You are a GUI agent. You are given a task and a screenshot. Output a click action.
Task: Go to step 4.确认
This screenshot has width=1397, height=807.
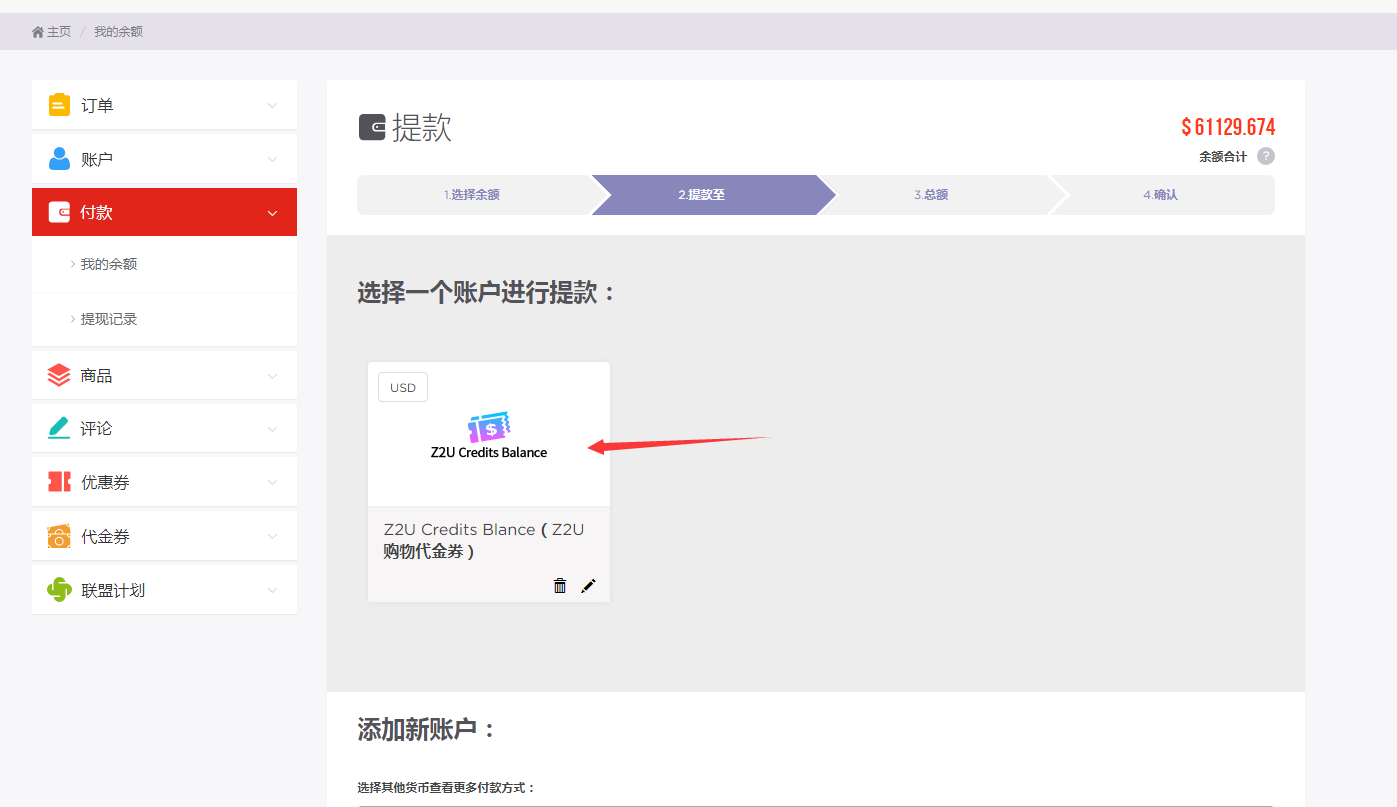click(x=1161, y=195)
